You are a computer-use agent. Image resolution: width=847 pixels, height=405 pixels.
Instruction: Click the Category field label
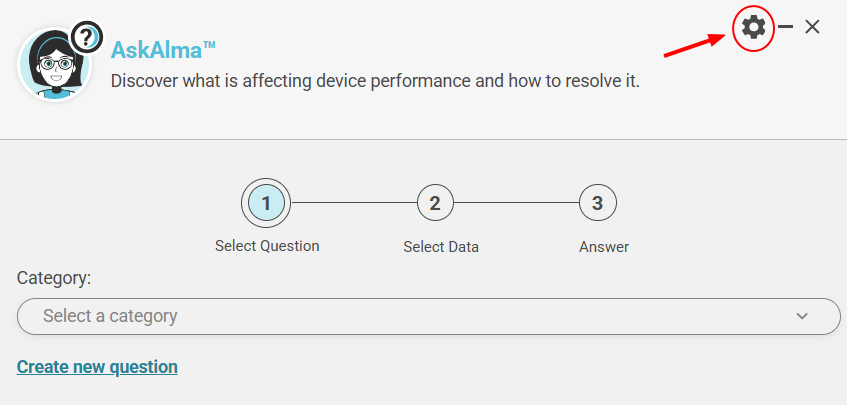coord(54,277)
